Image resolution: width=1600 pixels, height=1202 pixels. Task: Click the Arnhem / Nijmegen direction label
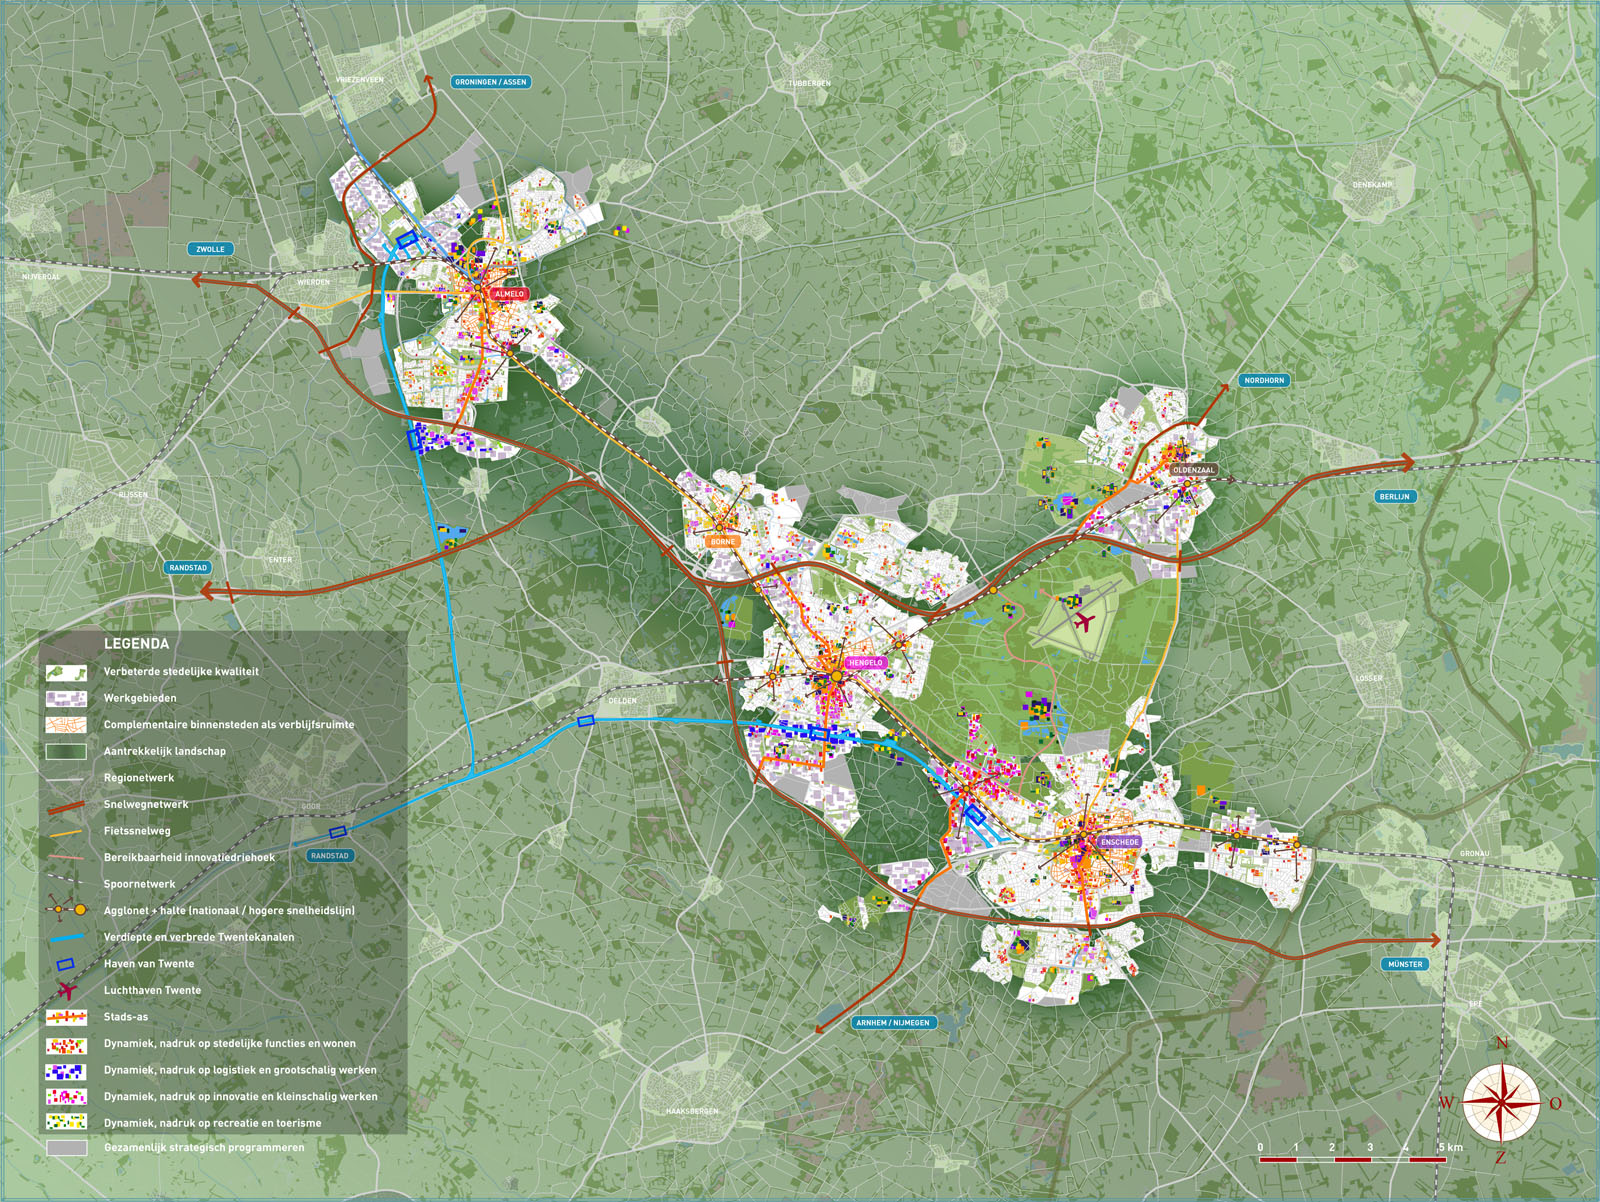[x=892, y=1023]
